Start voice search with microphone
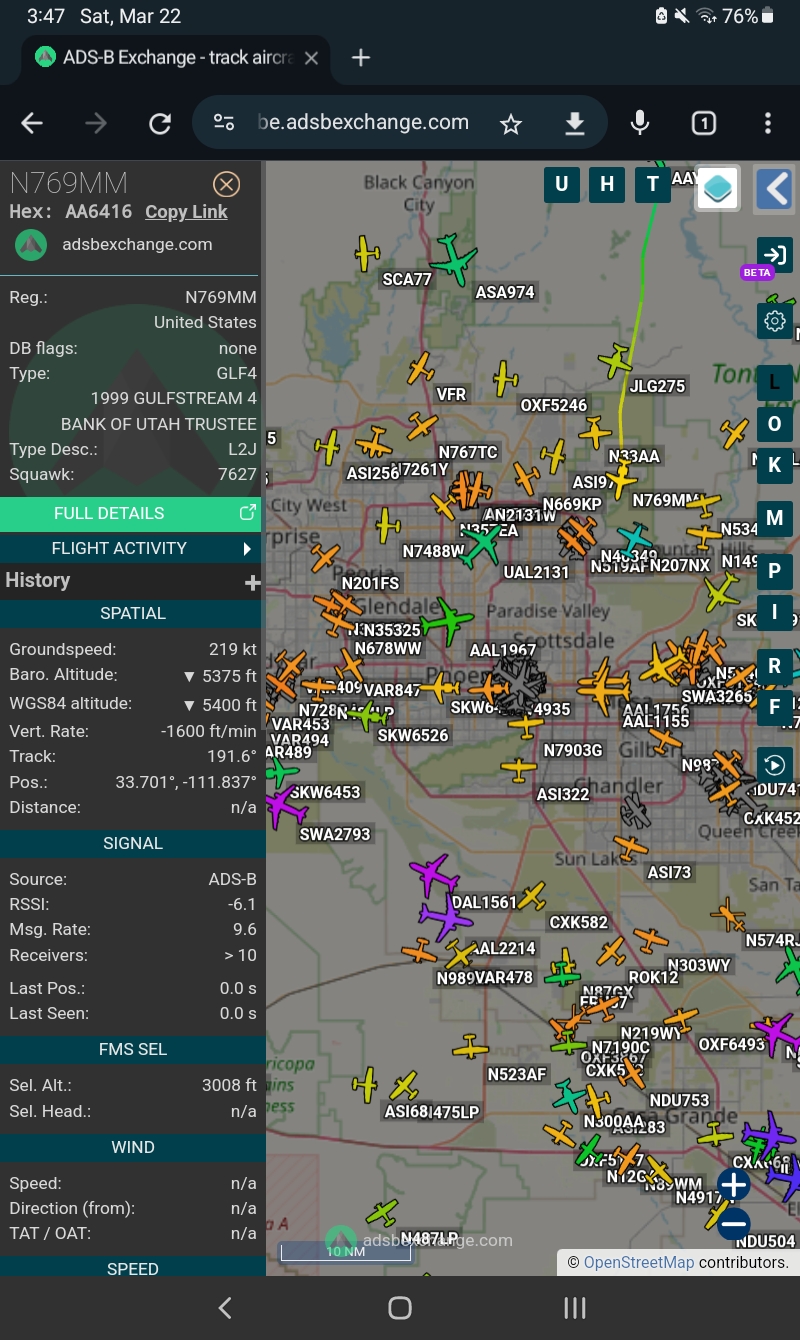The image size is (800, 1340). pyautogui.click(x=640, y=123)
